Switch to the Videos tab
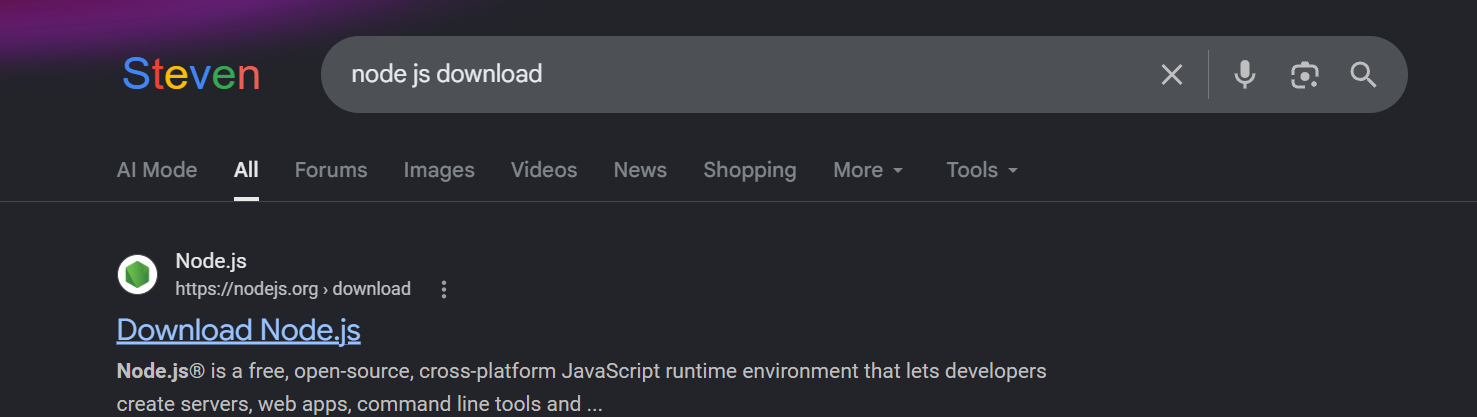This screenshot has height=417, width=1477. point(544,170)
